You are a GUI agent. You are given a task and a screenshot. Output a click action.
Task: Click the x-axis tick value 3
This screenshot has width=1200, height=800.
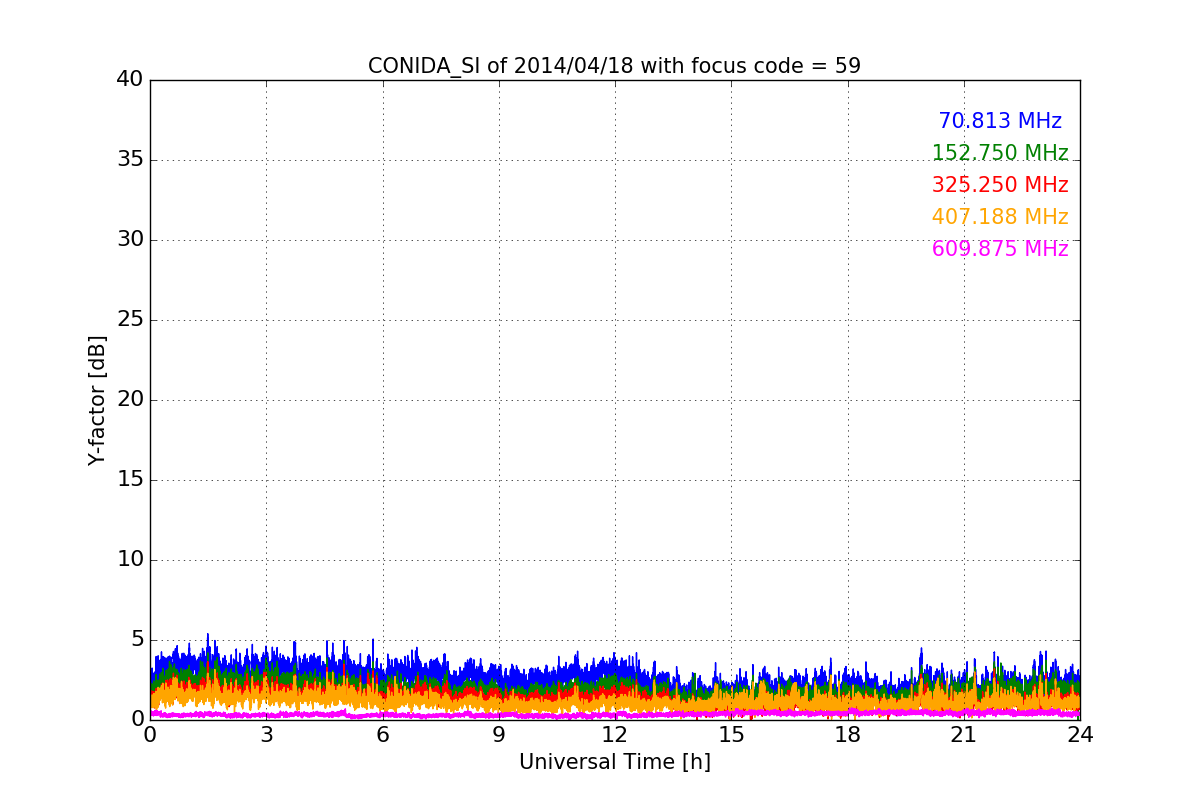click(x=266, y=735)
